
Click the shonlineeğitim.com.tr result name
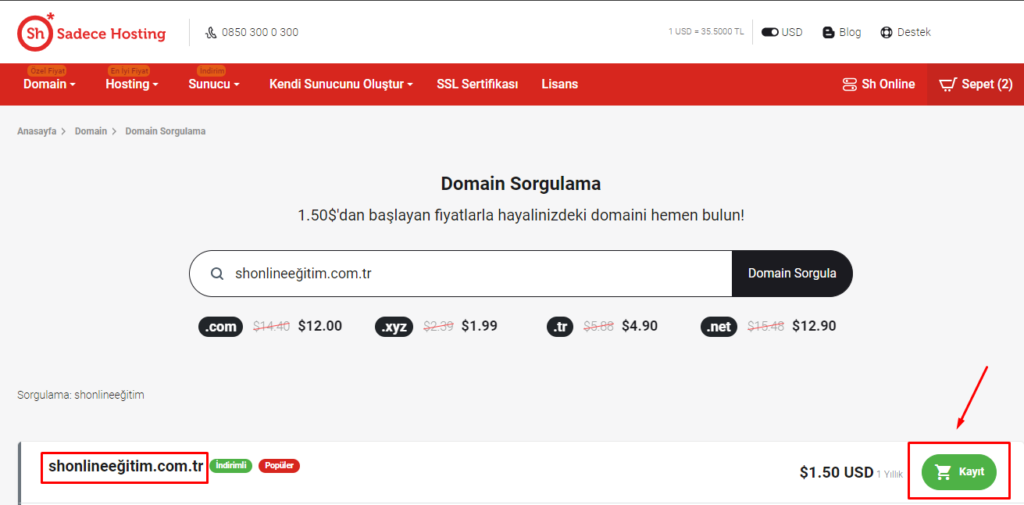(x=125, y=467)
